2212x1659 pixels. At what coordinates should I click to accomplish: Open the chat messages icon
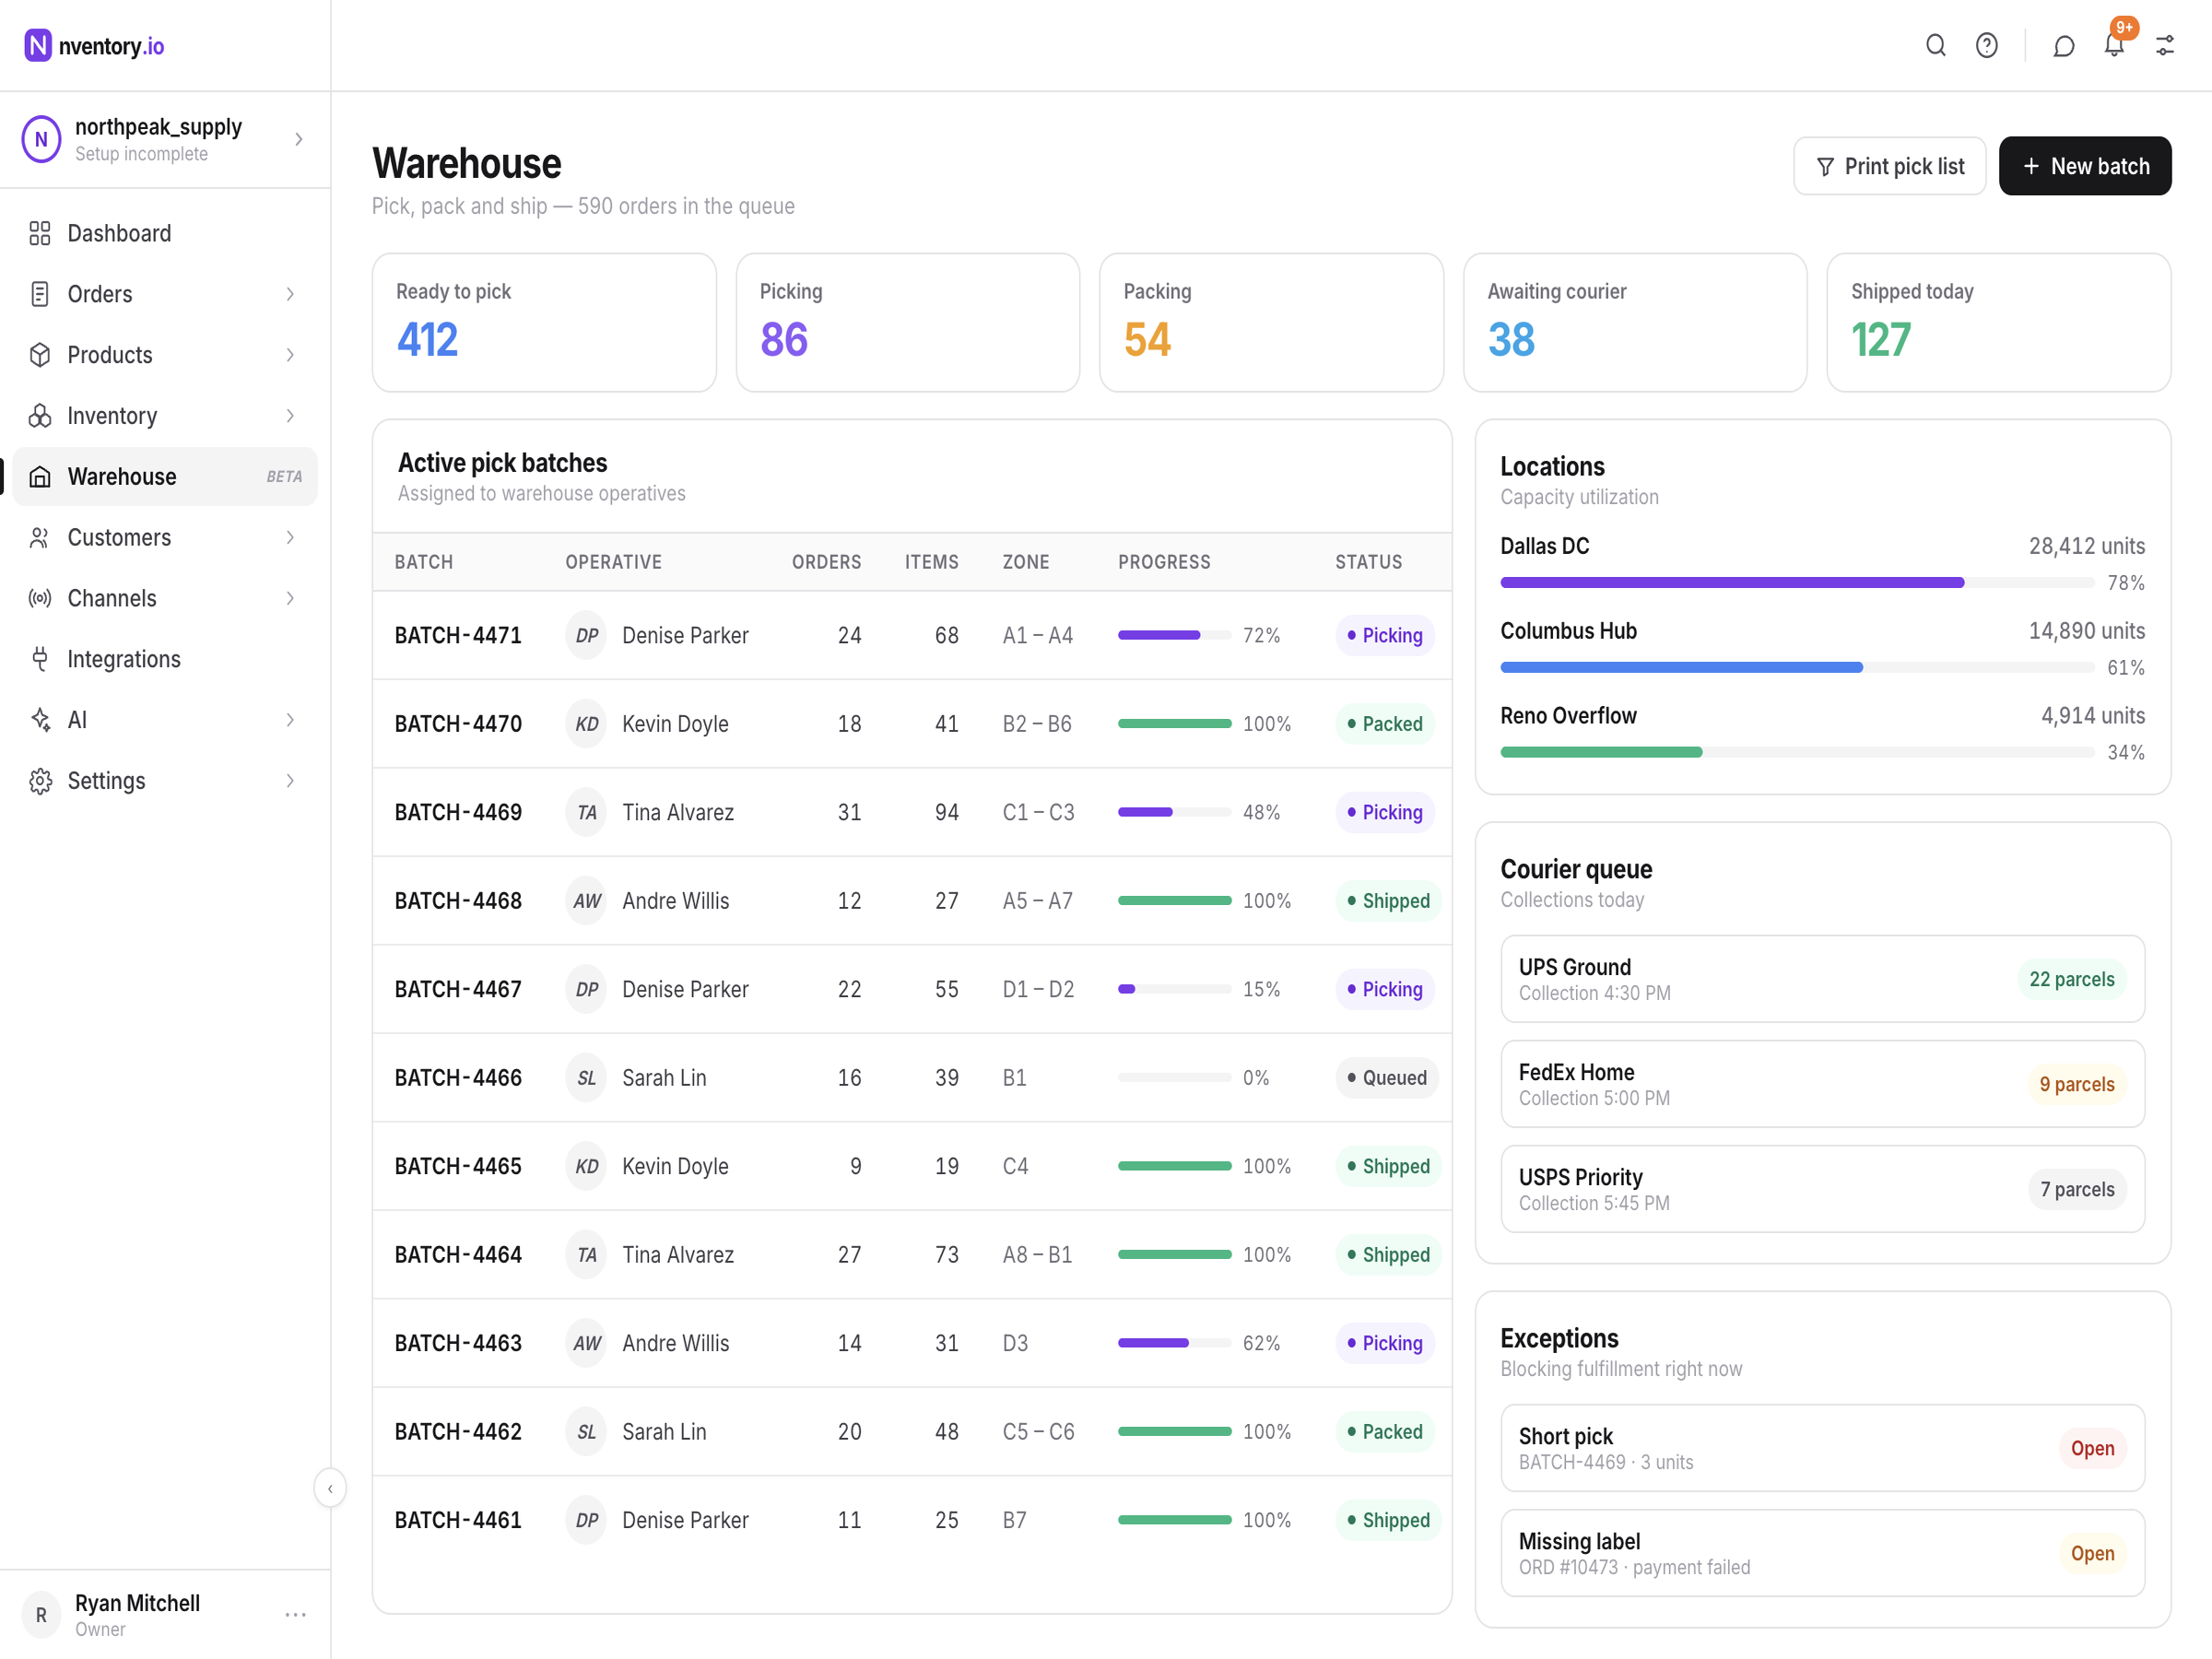click(2063, 46)
